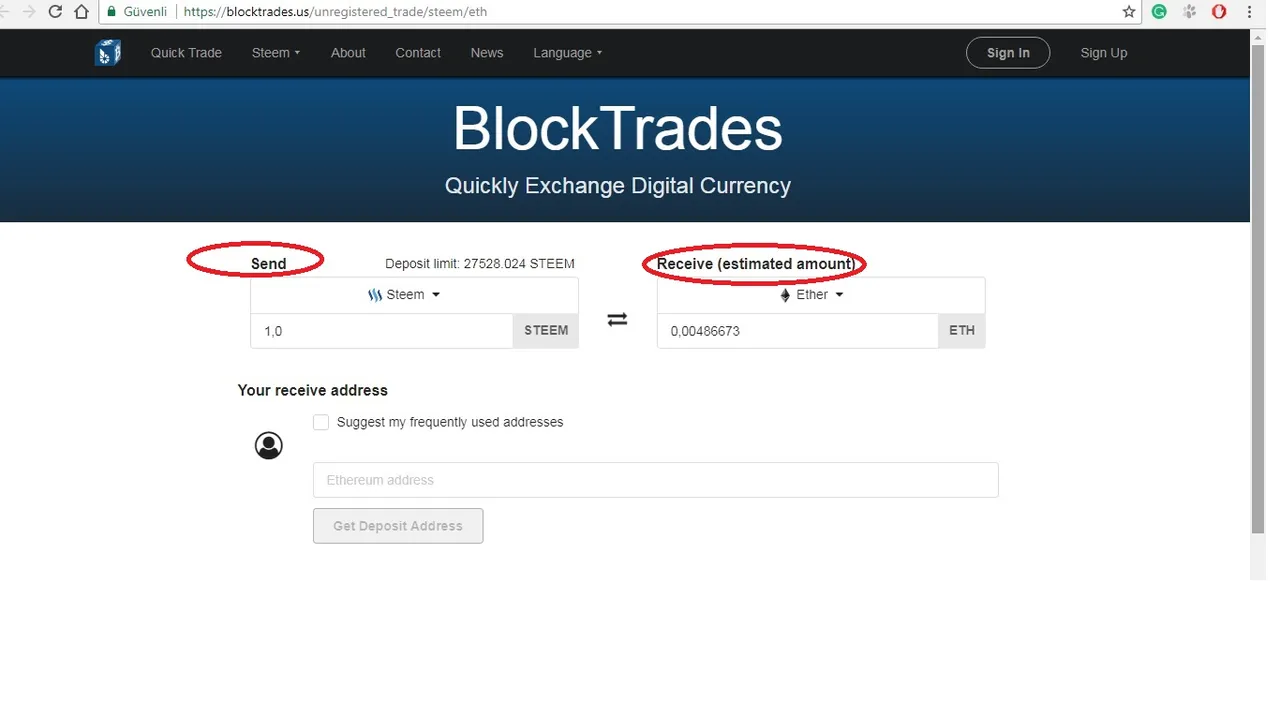This screenshot has height=720, width=1280.
Task: Click Quickly Exchange Digital Currency subtitle
Action: coord(618,186)
